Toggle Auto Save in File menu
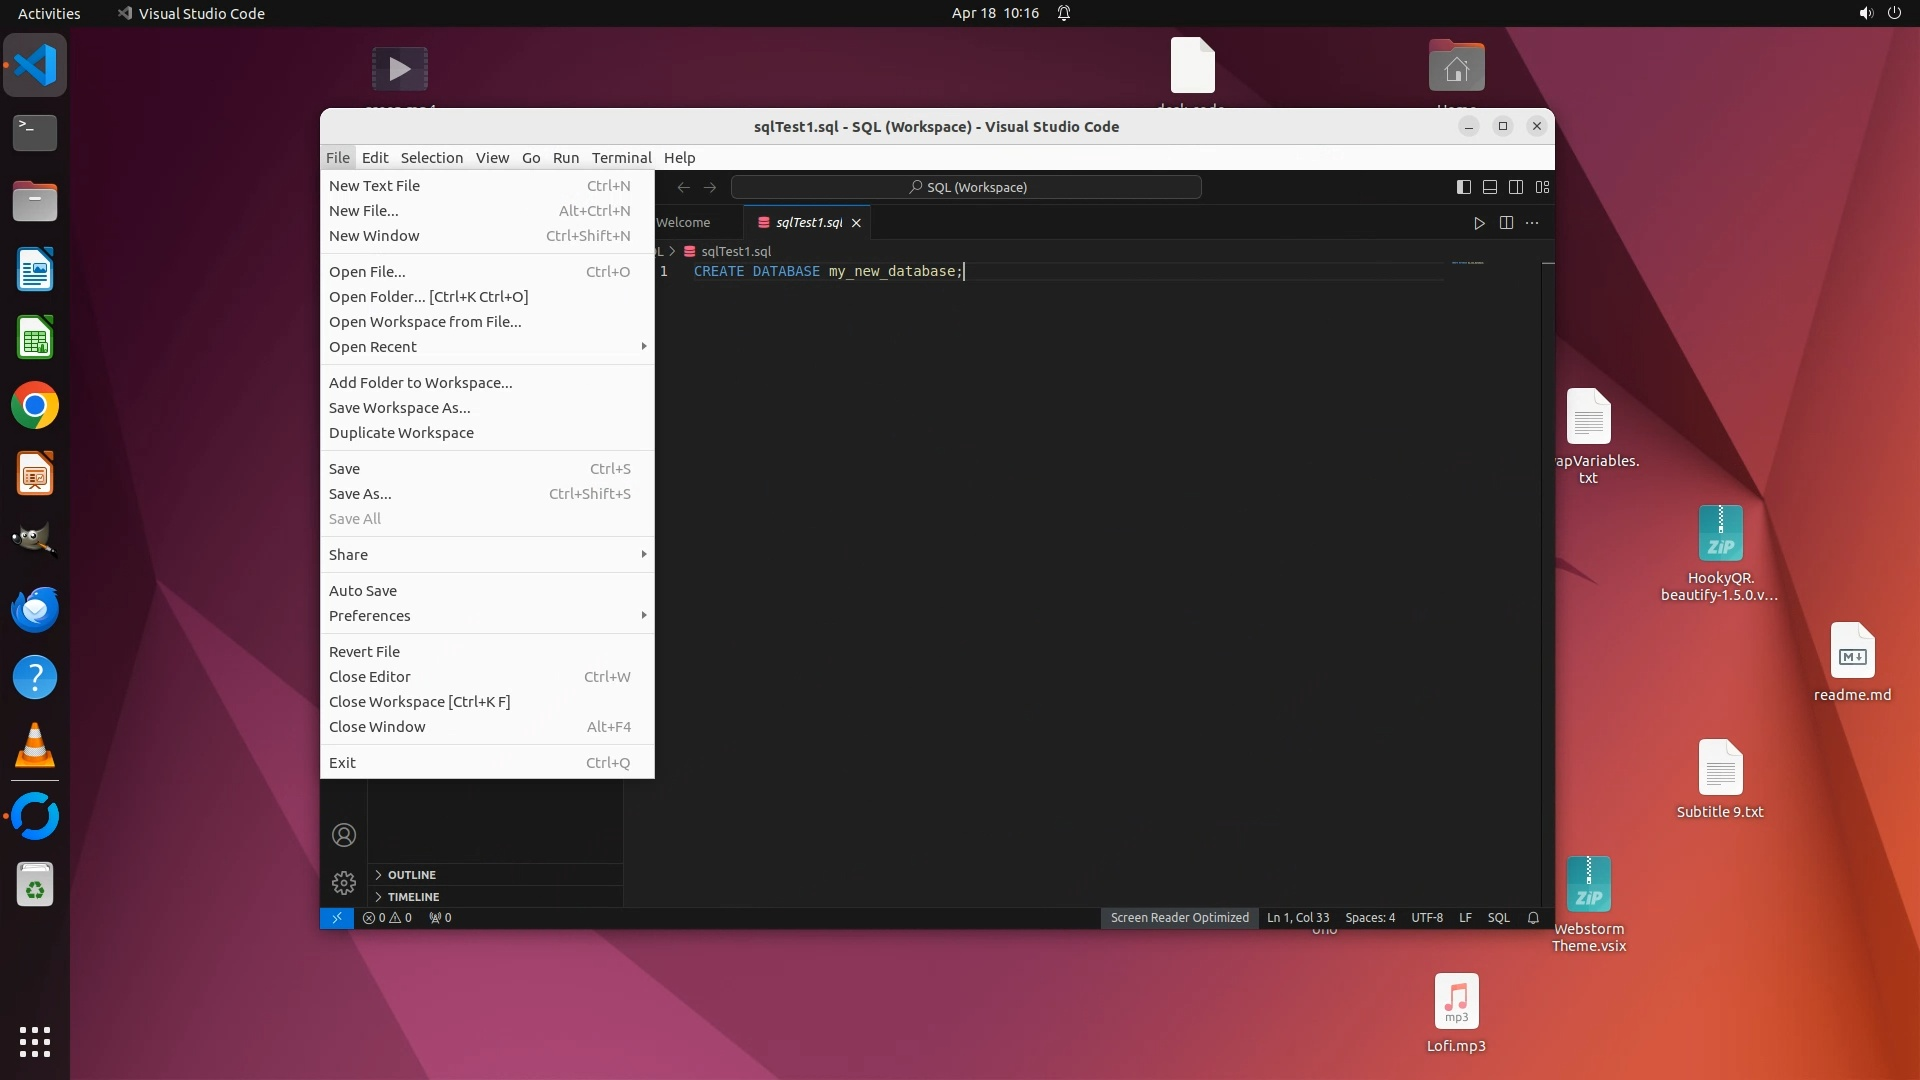The height and width of the screenshot is (1080, 1920). [363, 591]
